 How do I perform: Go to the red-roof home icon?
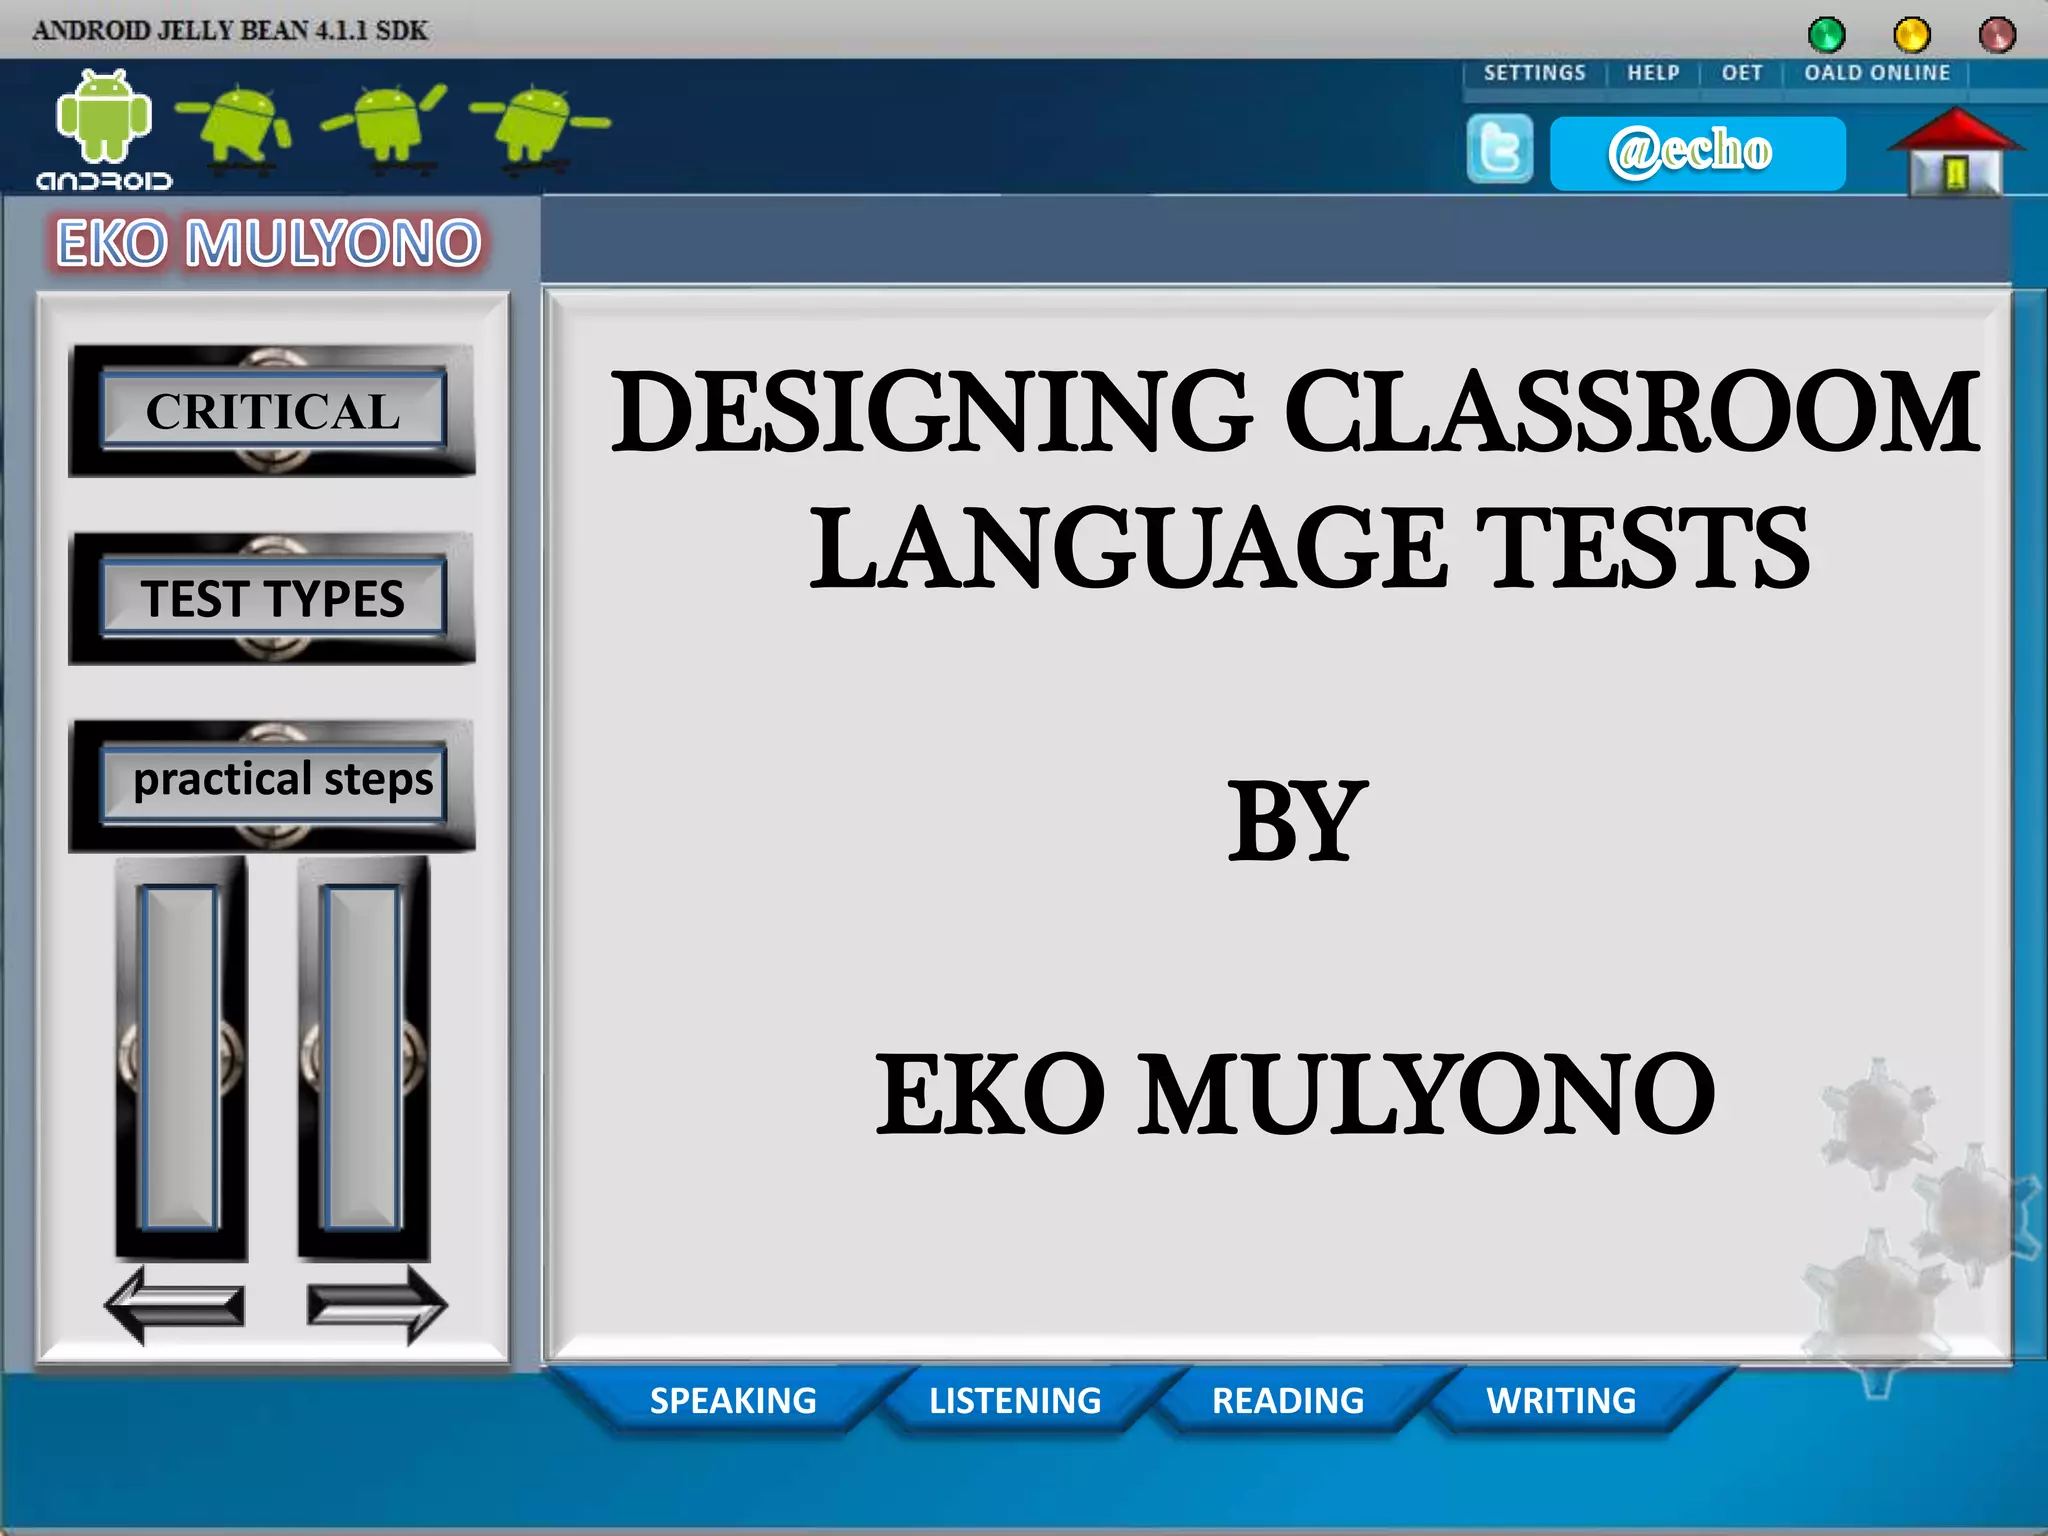[1955, 152]
